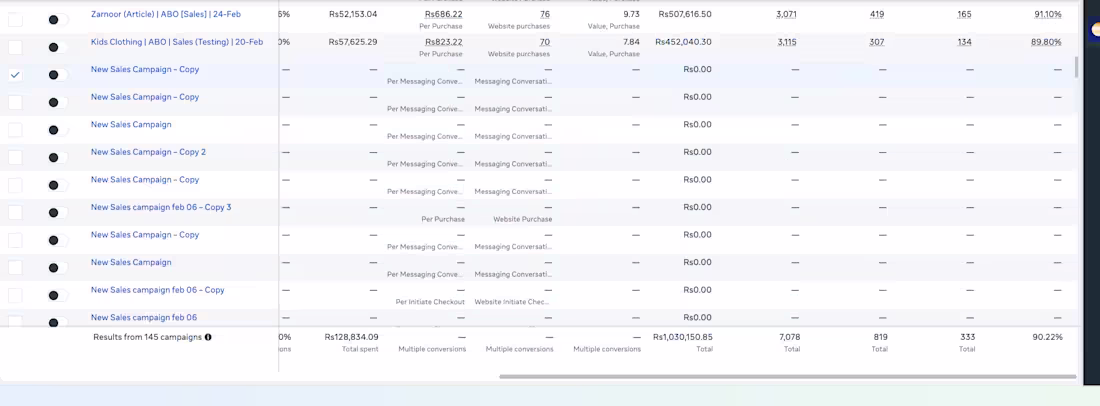Image resolution: width=1100 pixels, height=406 pixels.
Task: Click underlined value 307
Action: click(876, 42)
